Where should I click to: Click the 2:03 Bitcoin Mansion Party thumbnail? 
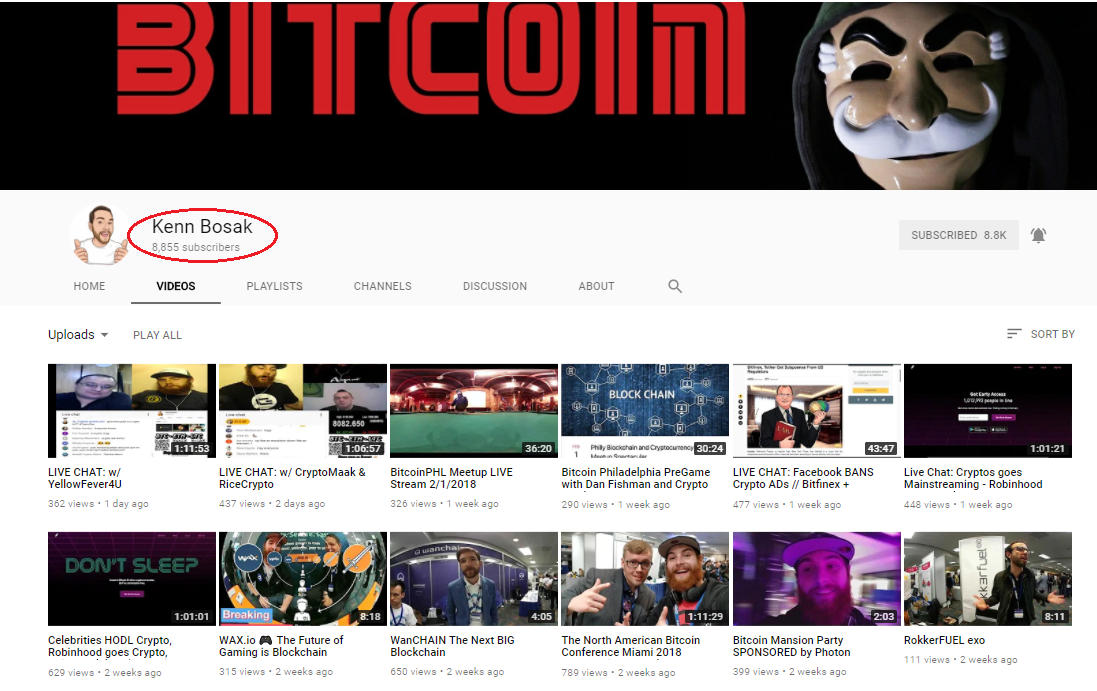(816, 578)
